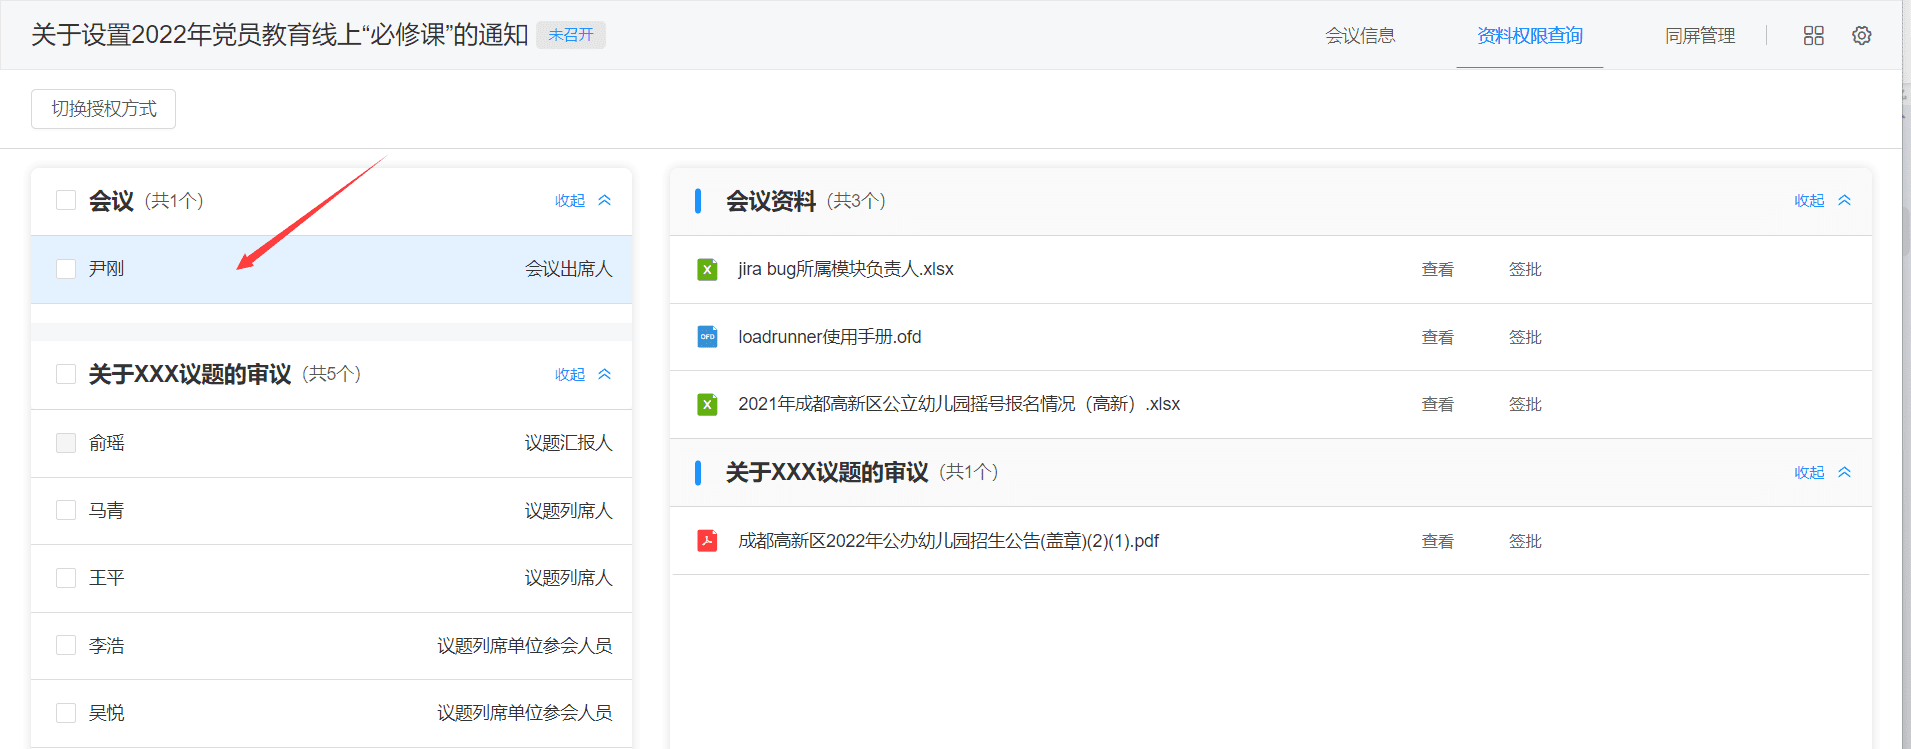Tick the checkbox for 尹刚
Viewport: 1911px width, 749px height.
pos(66,269)
